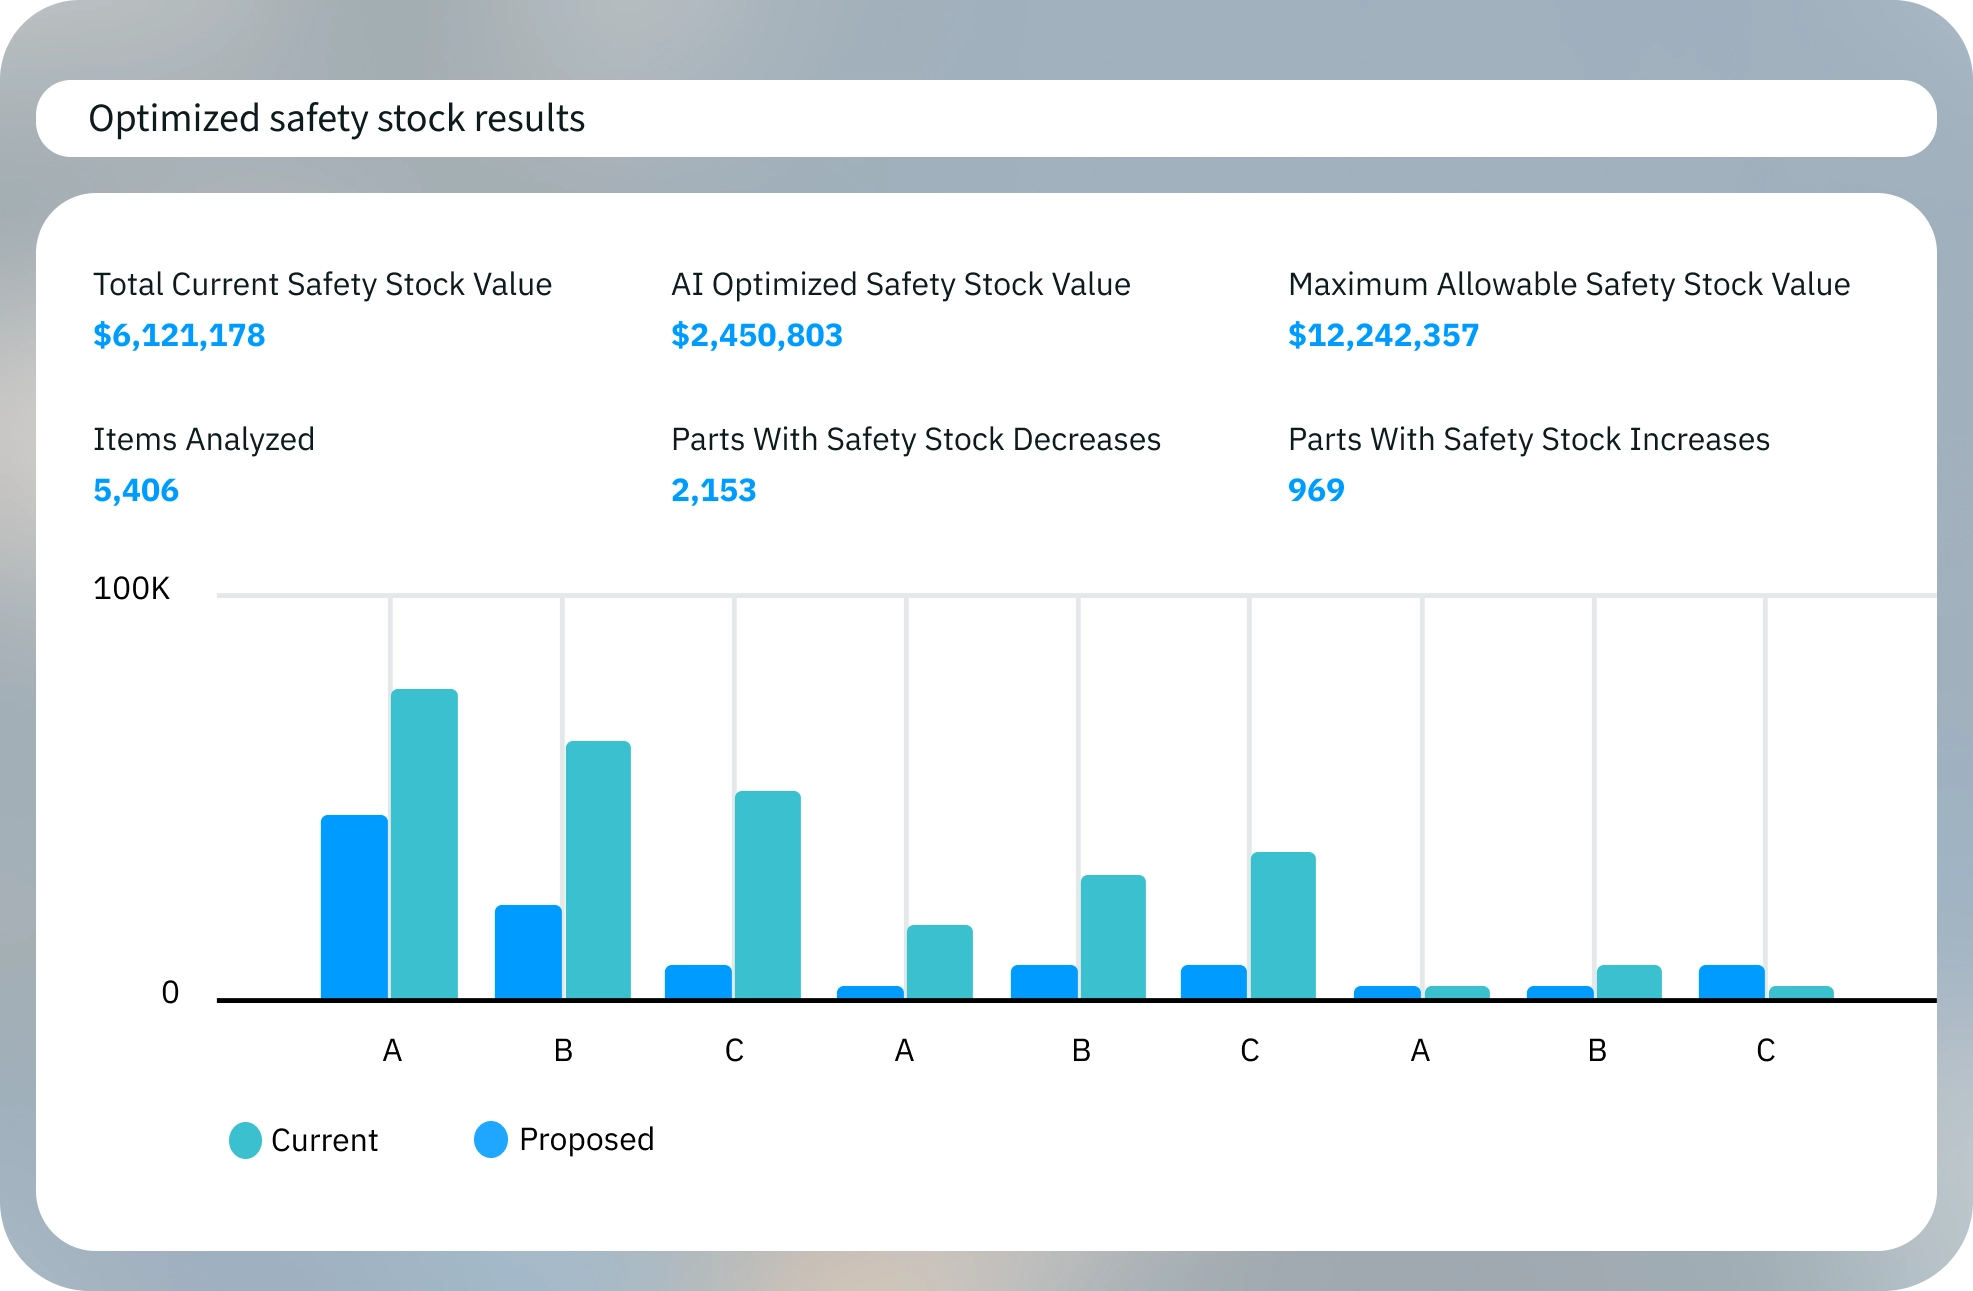Image resolution: width=1973 pixels, height=1291 pixels.
Task: Click the tallest blue Proposed bar
Action: pyautogui.click(x=354, y=906)
